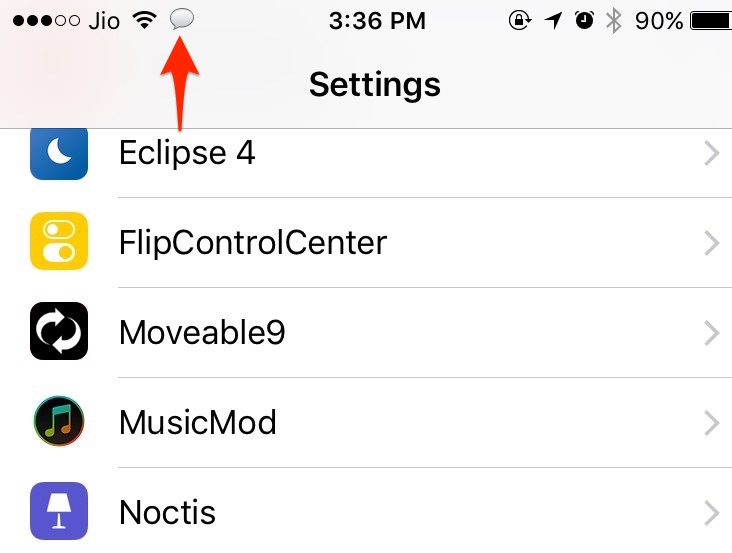Tap the Moveable9 circular arrows icon

(59, 332)
